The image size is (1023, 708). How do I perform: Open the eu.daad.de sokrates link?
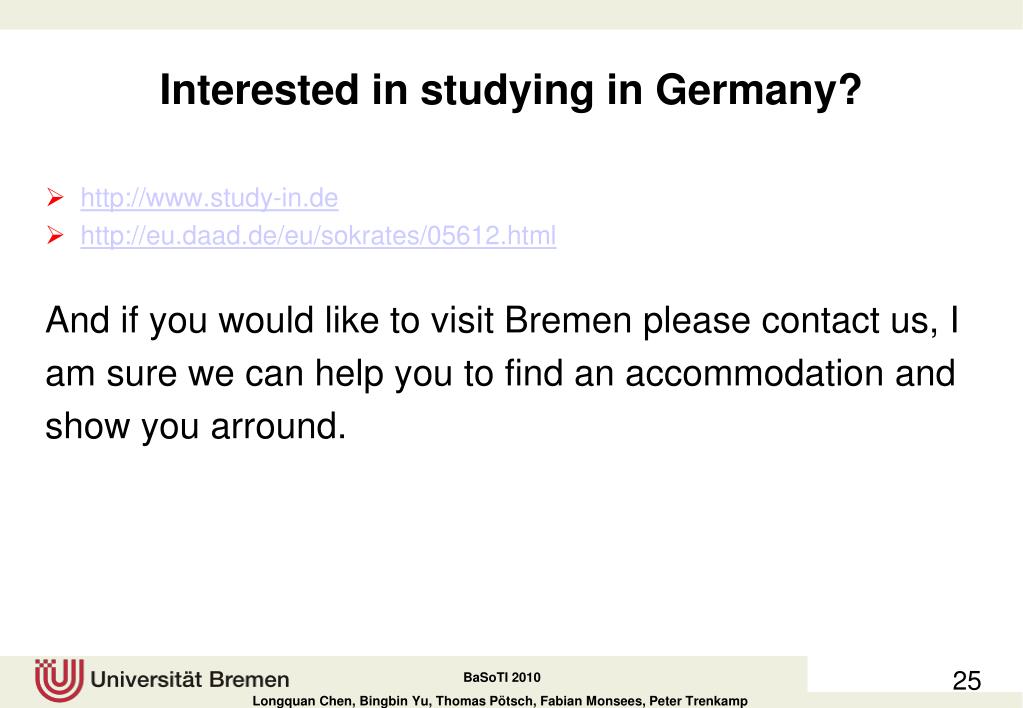coord(318,235)
